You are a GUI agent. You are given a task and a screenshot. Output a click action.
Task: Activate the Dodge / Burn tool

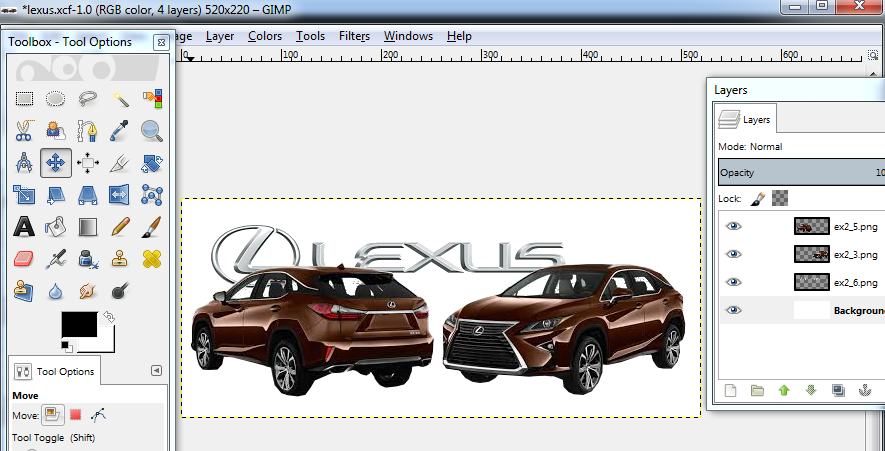point(120,291)
